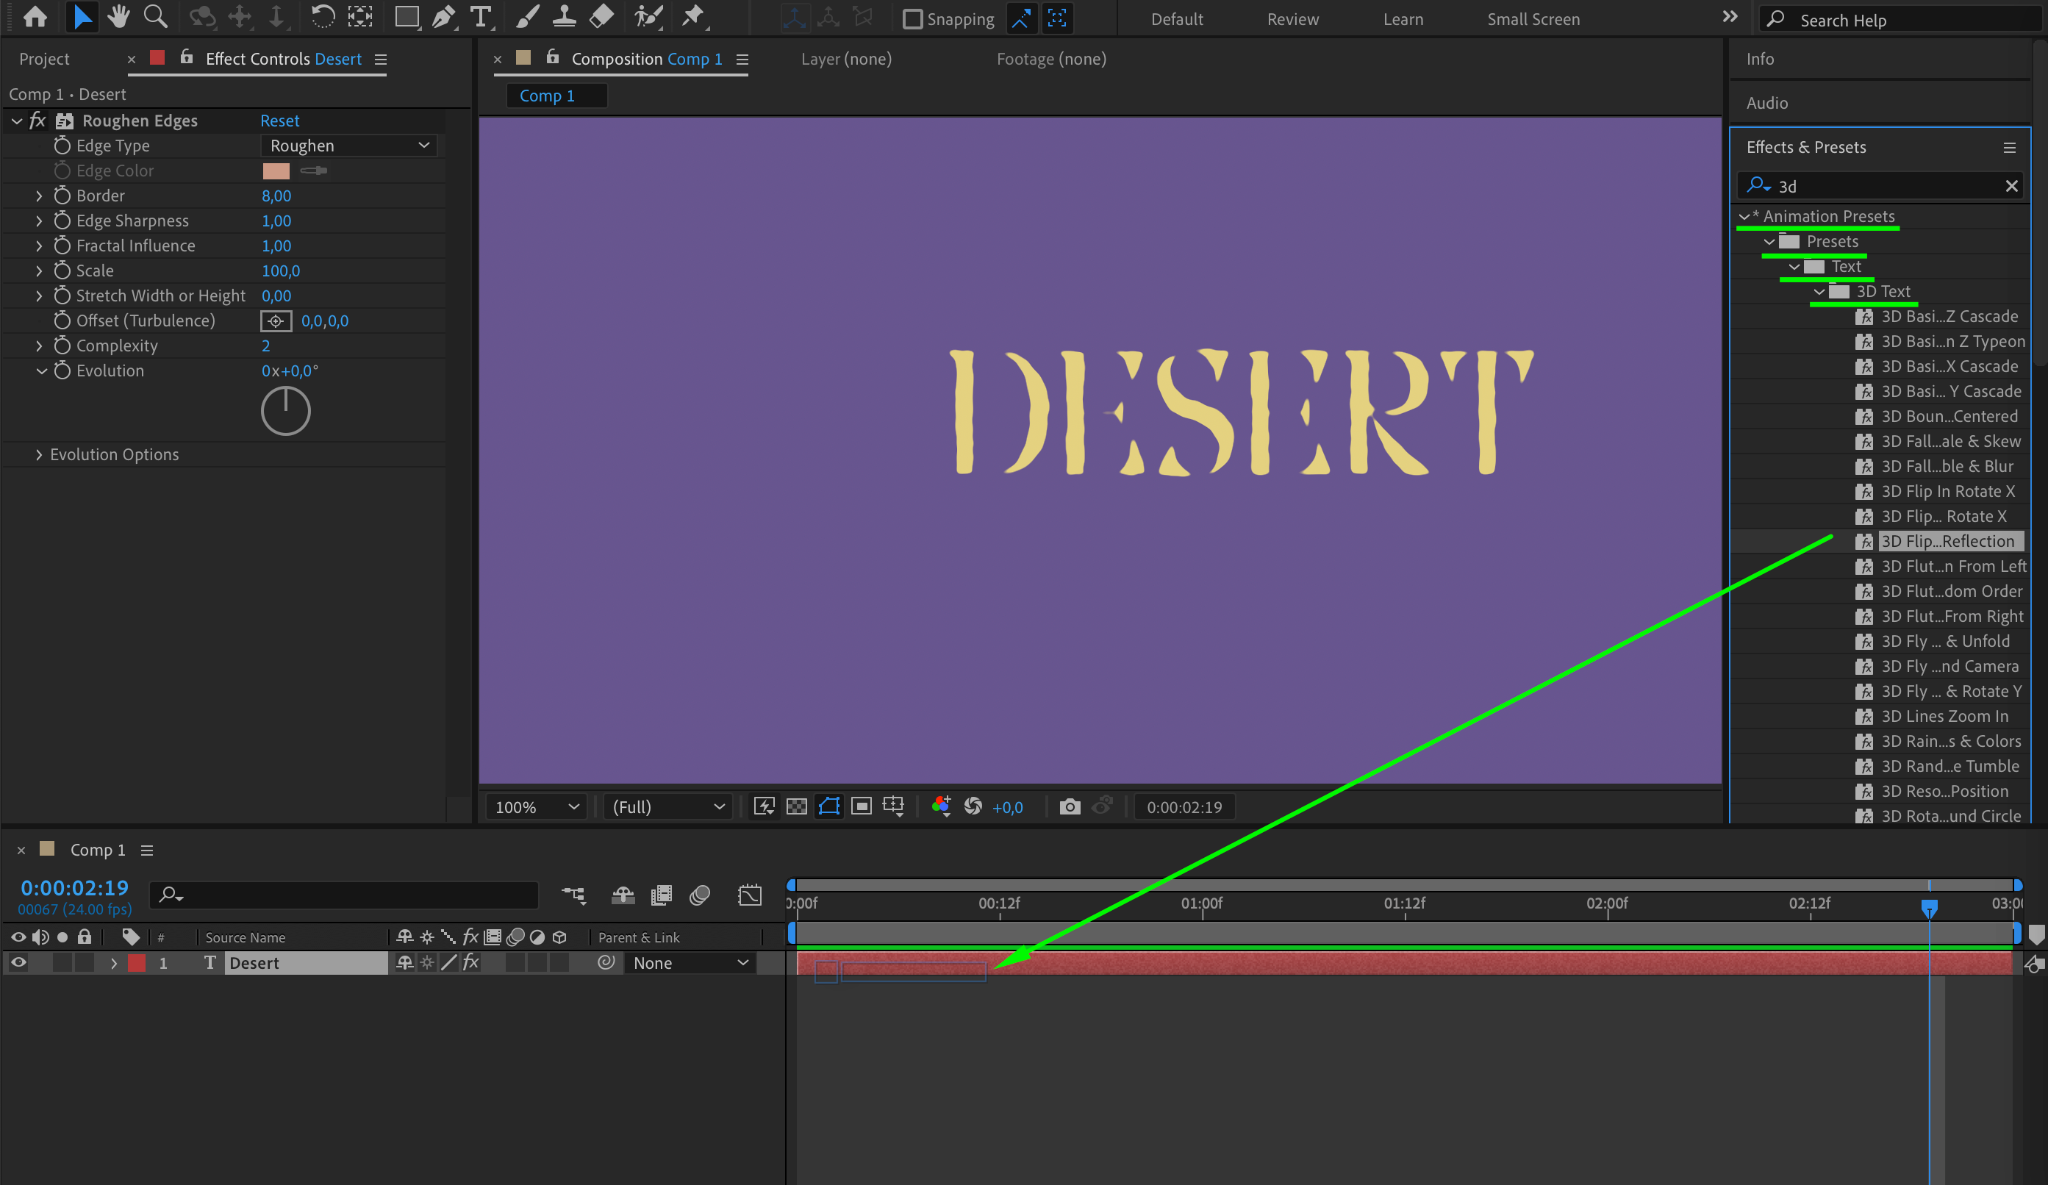This screenshot has height=1185, width=2048.
Task: Select the Puppet Pin tool
Action: click(692, 17)
